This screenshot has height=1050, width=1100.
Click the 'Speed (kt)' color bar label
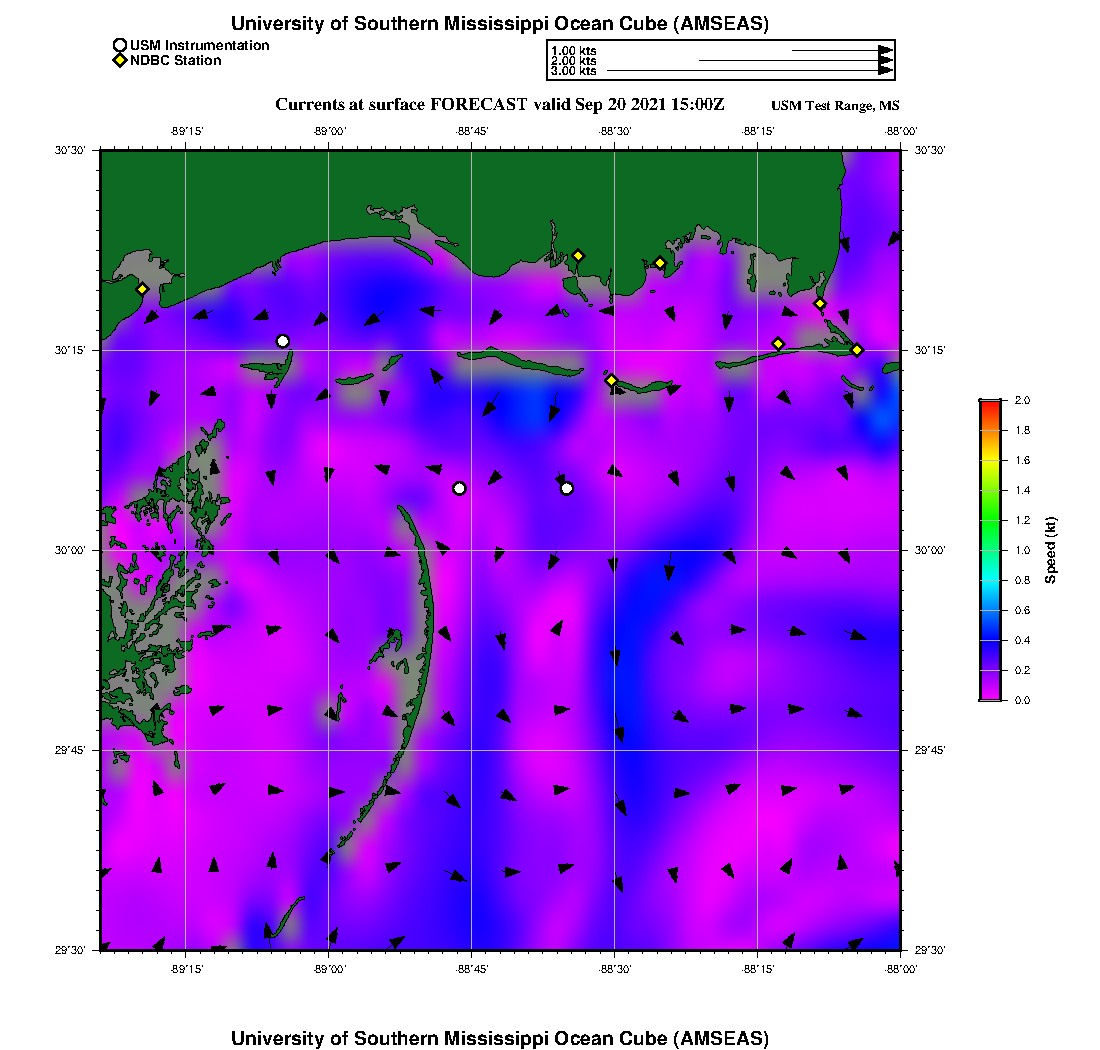tap(1050, 550)
